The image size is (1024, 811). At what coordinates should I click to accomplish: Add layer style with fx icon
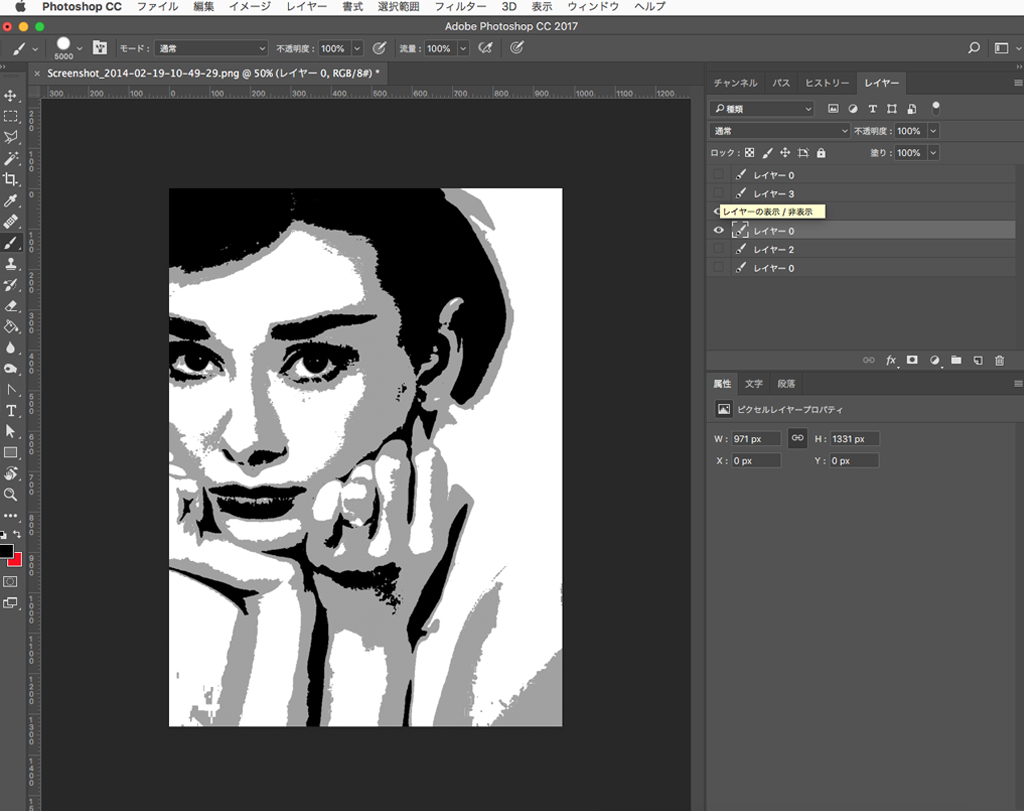coord(891,360)
